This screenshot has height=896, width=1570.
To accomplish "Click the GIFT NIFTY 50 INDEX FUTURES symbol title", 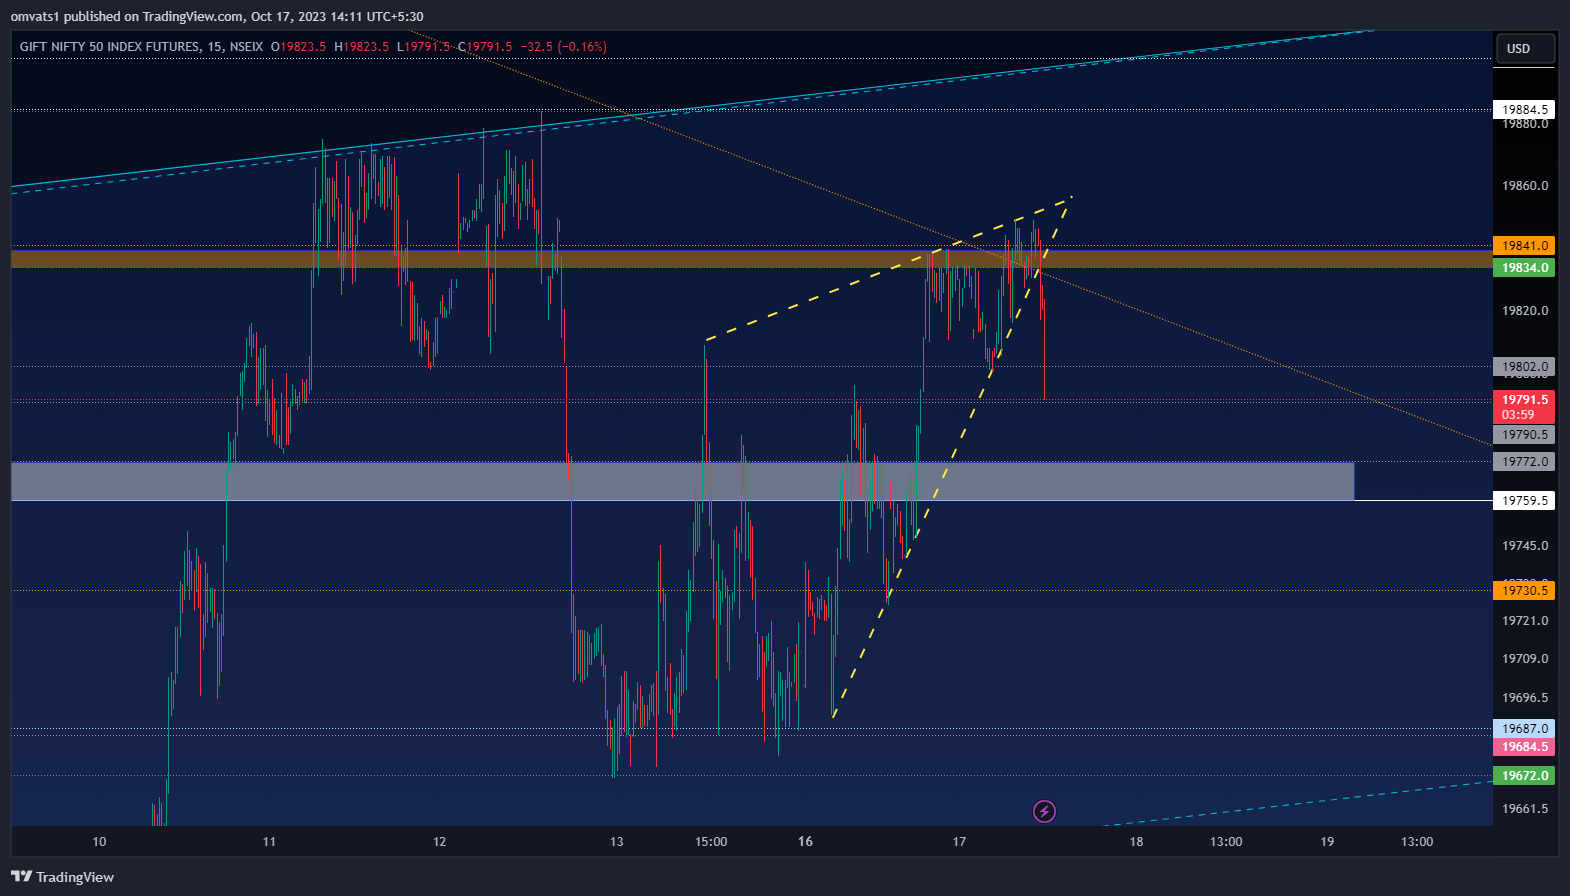I will (x=110, y=47).
